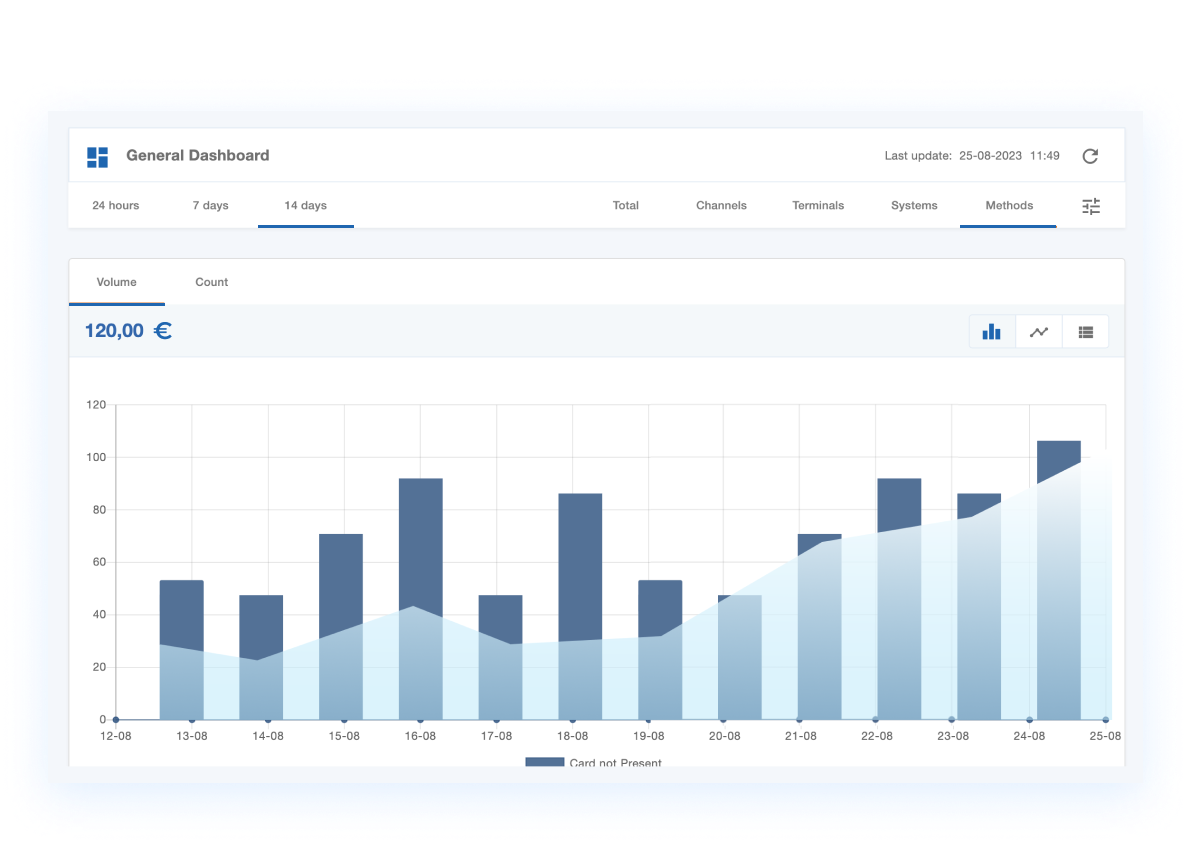Show the Count chart tab
This screenshot has height=843, width=1191.
[212, 282]
